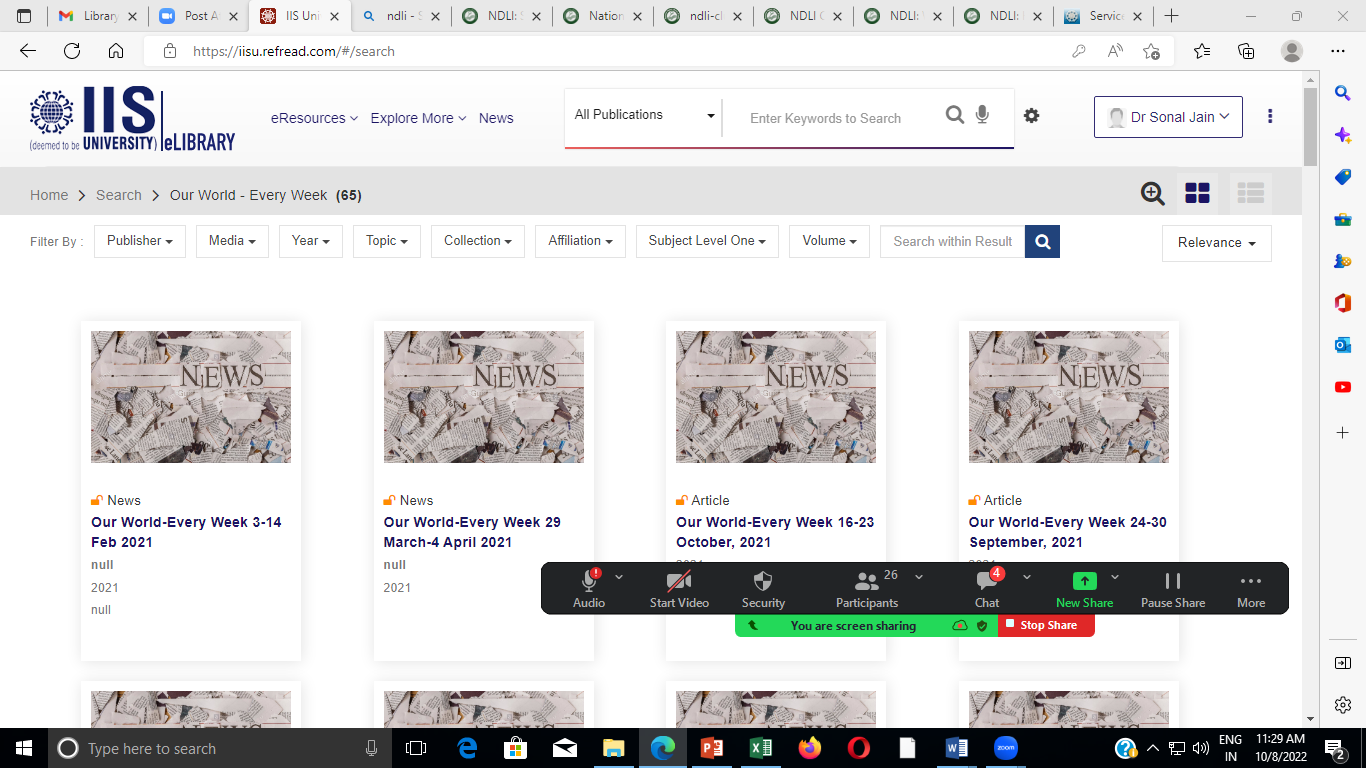Click the Stop Share button
Viewport: 1366px width, 768px height.
[x=1047, y=625]
